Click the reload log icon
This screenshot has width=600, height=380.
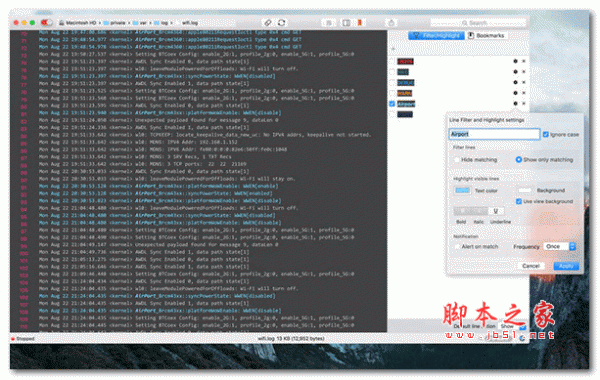282,23
